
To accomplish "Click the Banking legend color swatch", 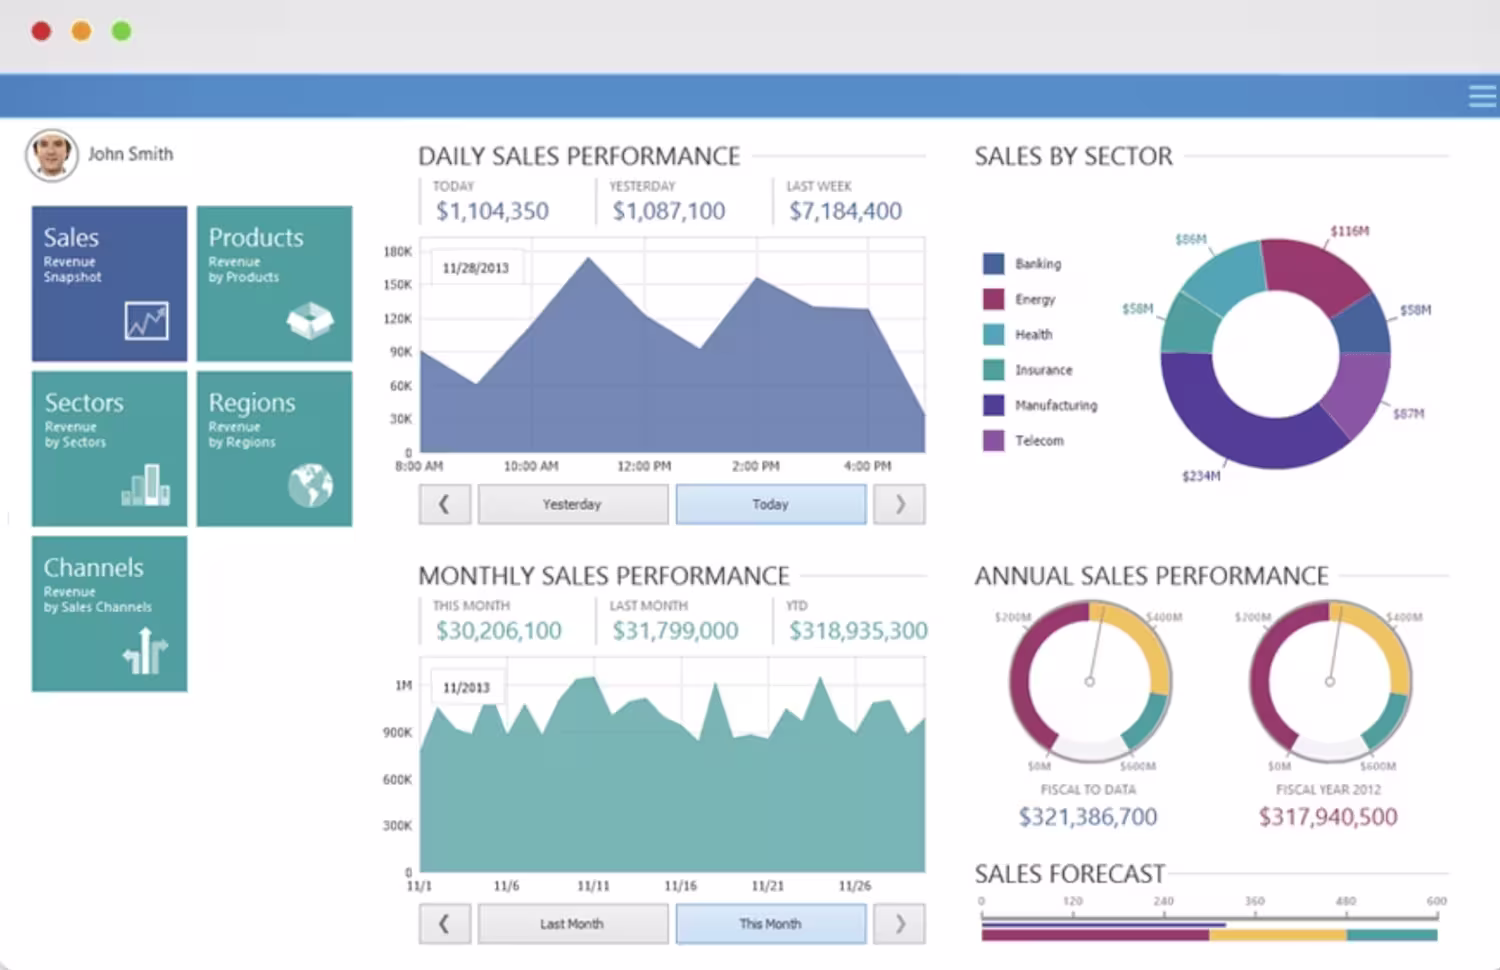I will (993, 264).
